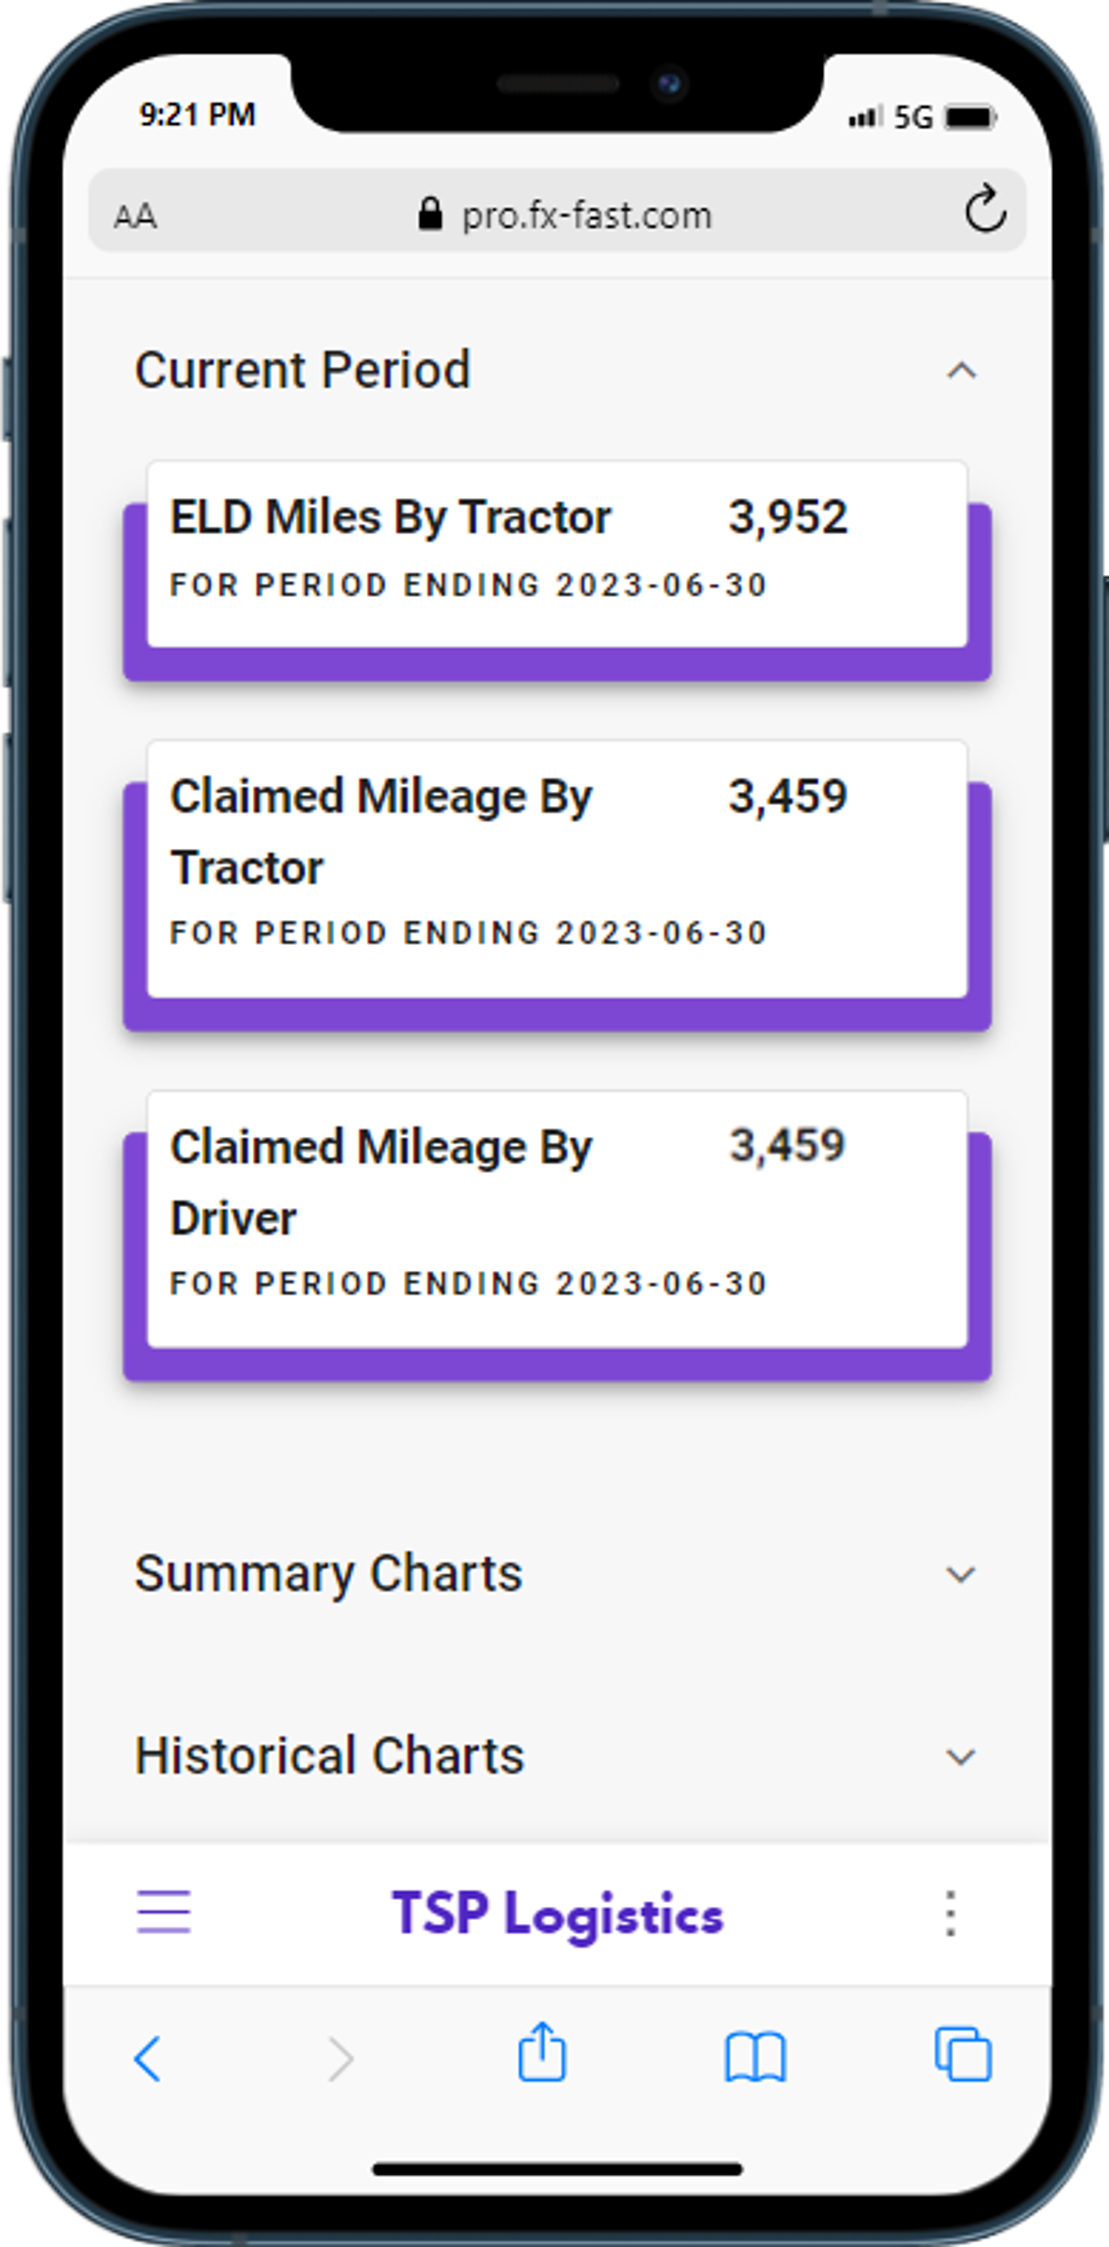Click the Summary Charts heading
The height and width of the screenshot is (2247, 1109).
(328, 1574)
